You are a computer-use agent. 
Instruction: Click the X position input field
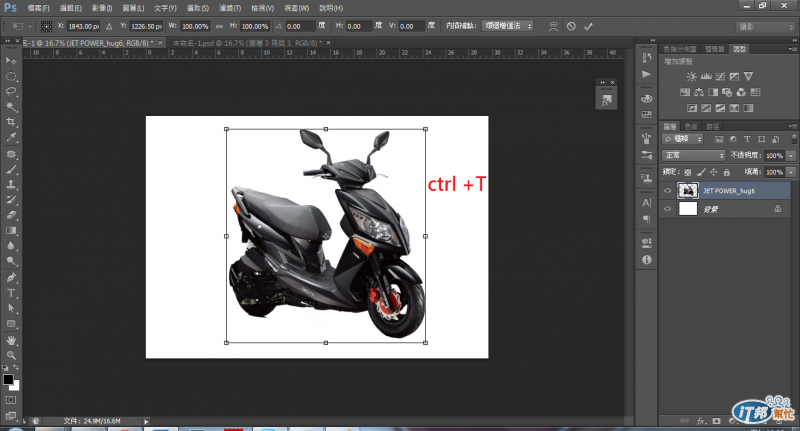click(x=84, y=26)
